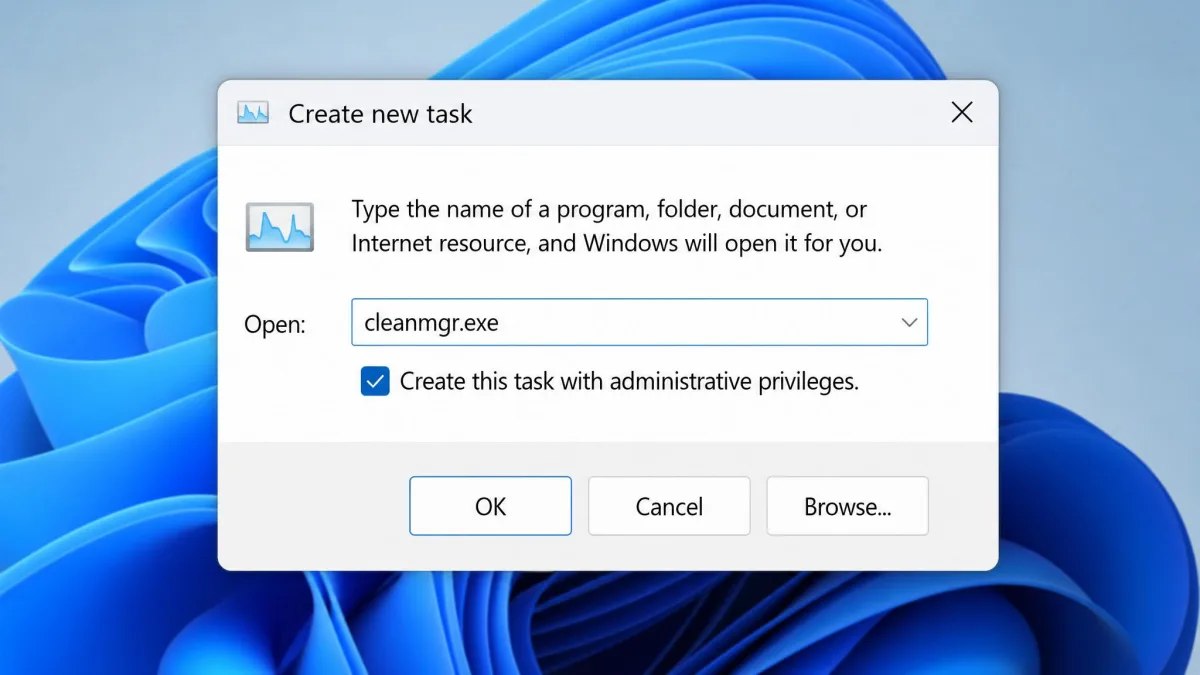The image size is (1200, 675).
Task: Uncheck Create this task with administrative privileges
Action: 375,381
